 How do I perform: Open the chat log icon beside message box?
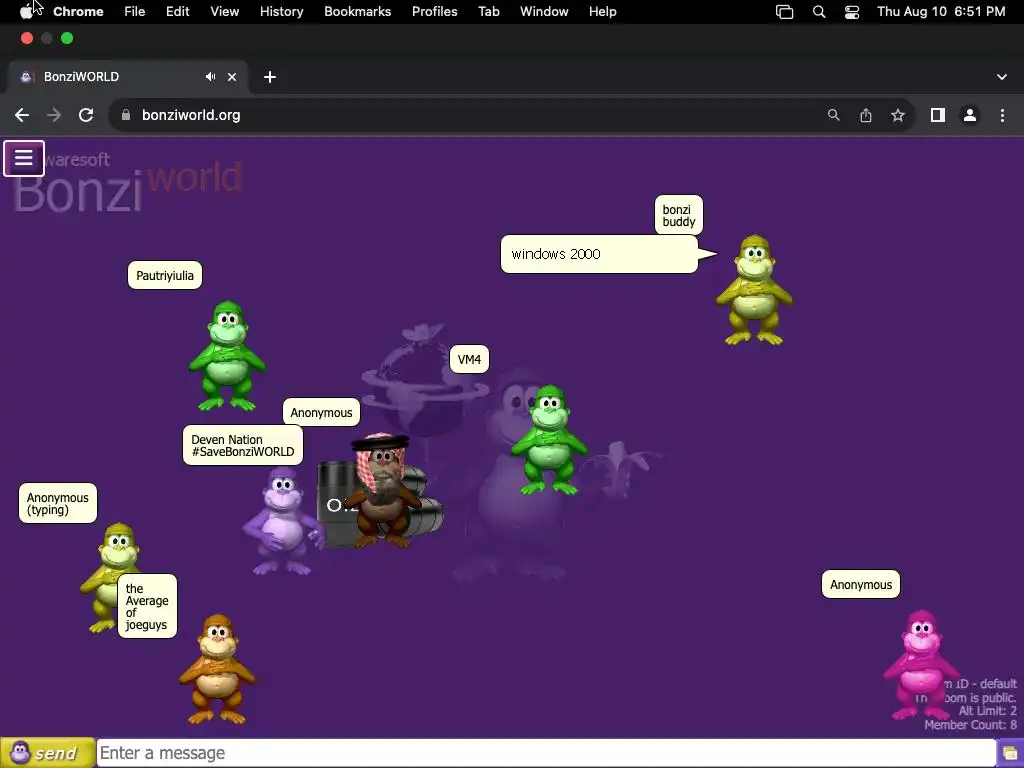(x=1010, y=754)
